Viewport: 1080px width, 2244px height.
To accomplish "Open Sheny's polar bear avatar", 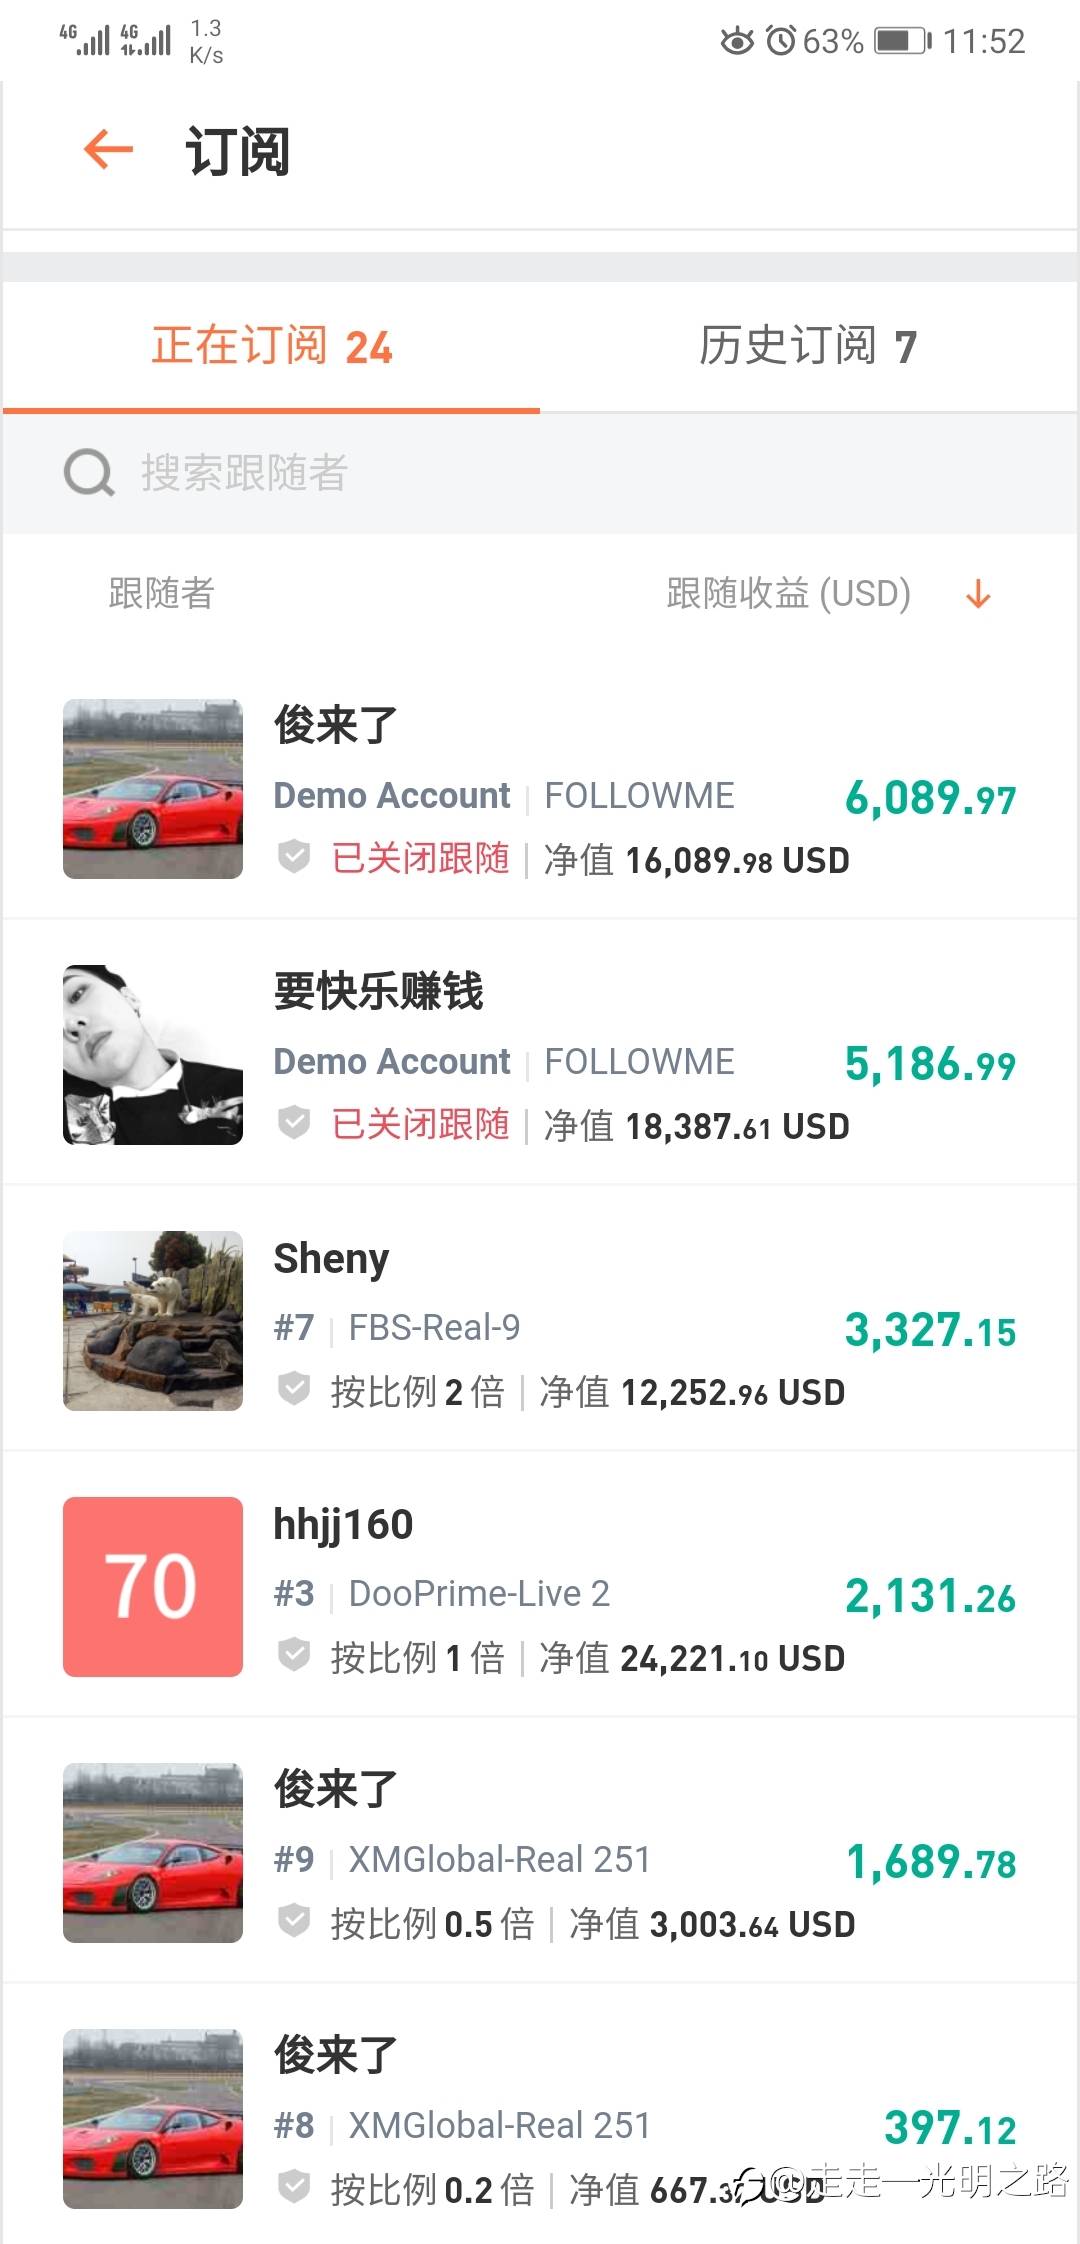I will [153, 1321].
